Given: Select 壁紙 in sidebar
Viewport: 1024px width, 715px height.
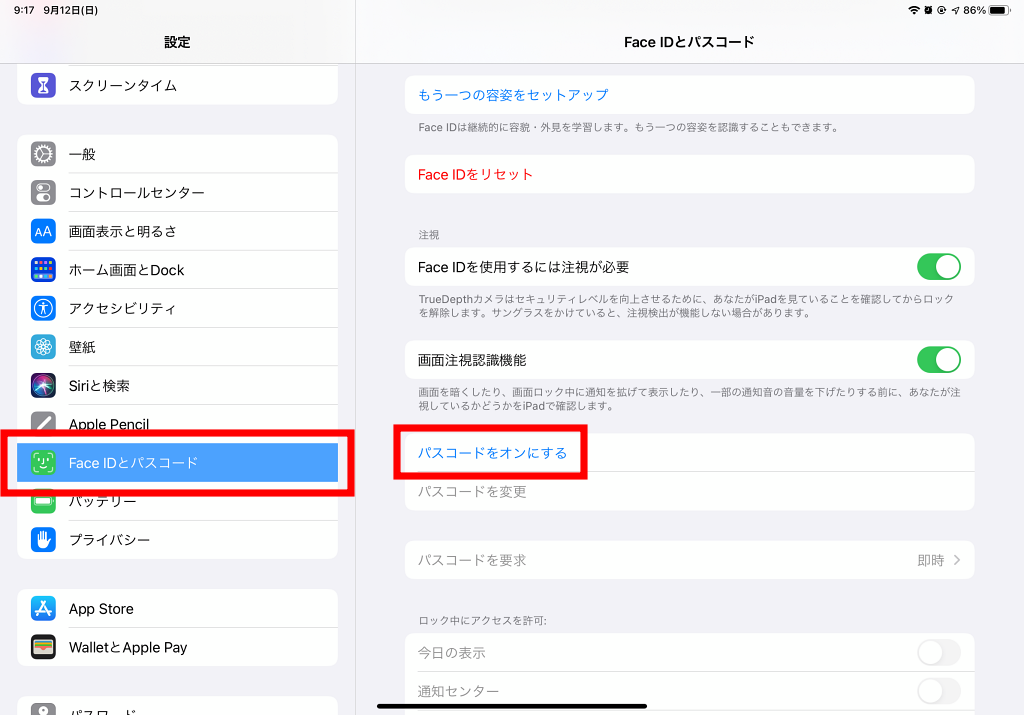Looking at the screenshot, I should pyautogui.click(x=178, y=347).
